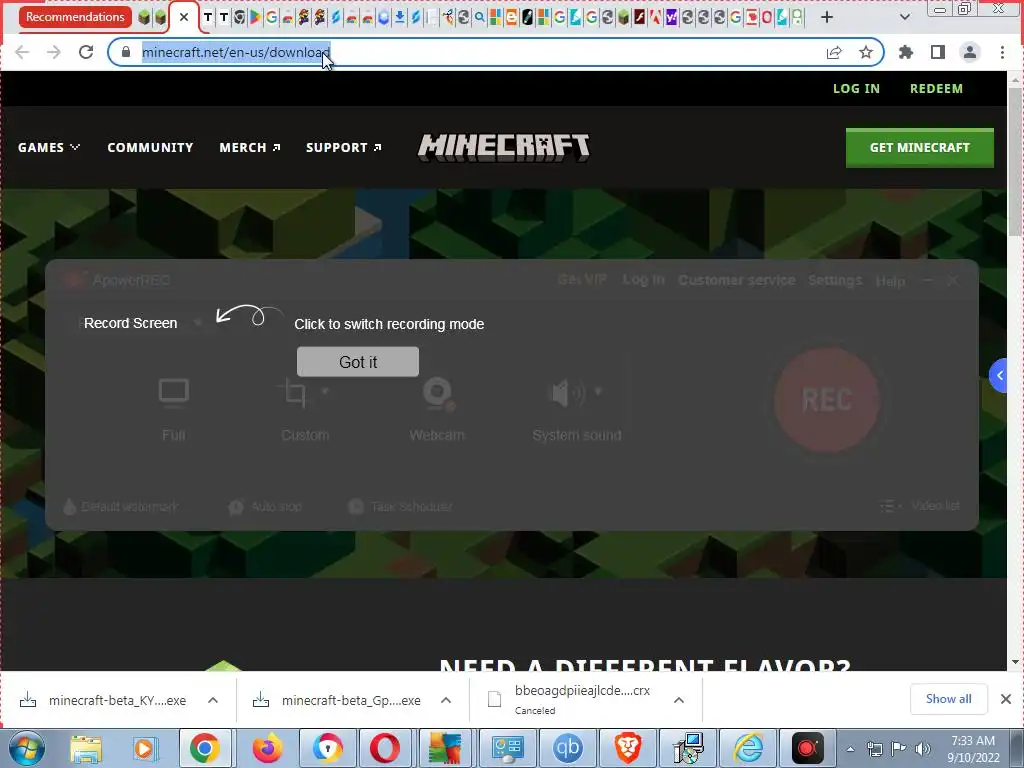The width and height of the screenshot is (1024, 768).
Task: Click the blue side-tab arrow
Action: point(999,376)
